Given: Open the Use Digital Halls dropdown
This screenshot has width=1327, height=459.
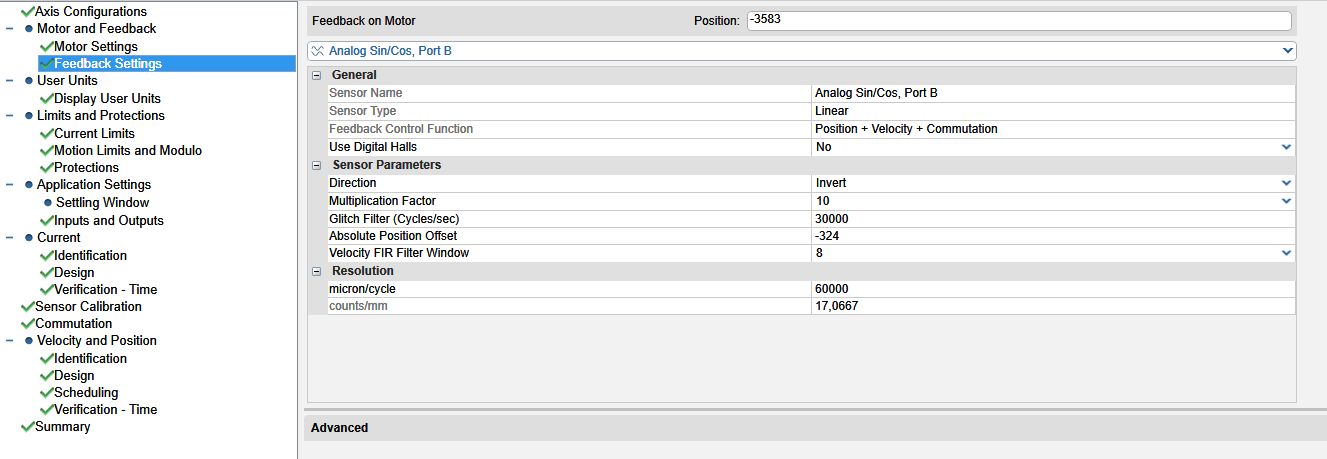Looking at the screenshot, I should click(x=1286, y=147).
